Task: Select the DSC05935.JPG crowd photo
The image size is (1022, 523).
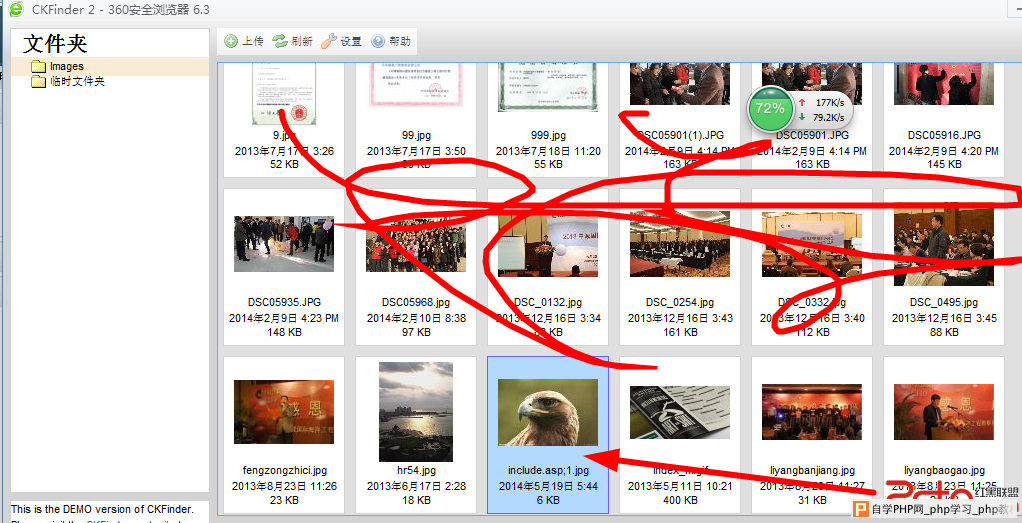Action: tap(284, 244)
